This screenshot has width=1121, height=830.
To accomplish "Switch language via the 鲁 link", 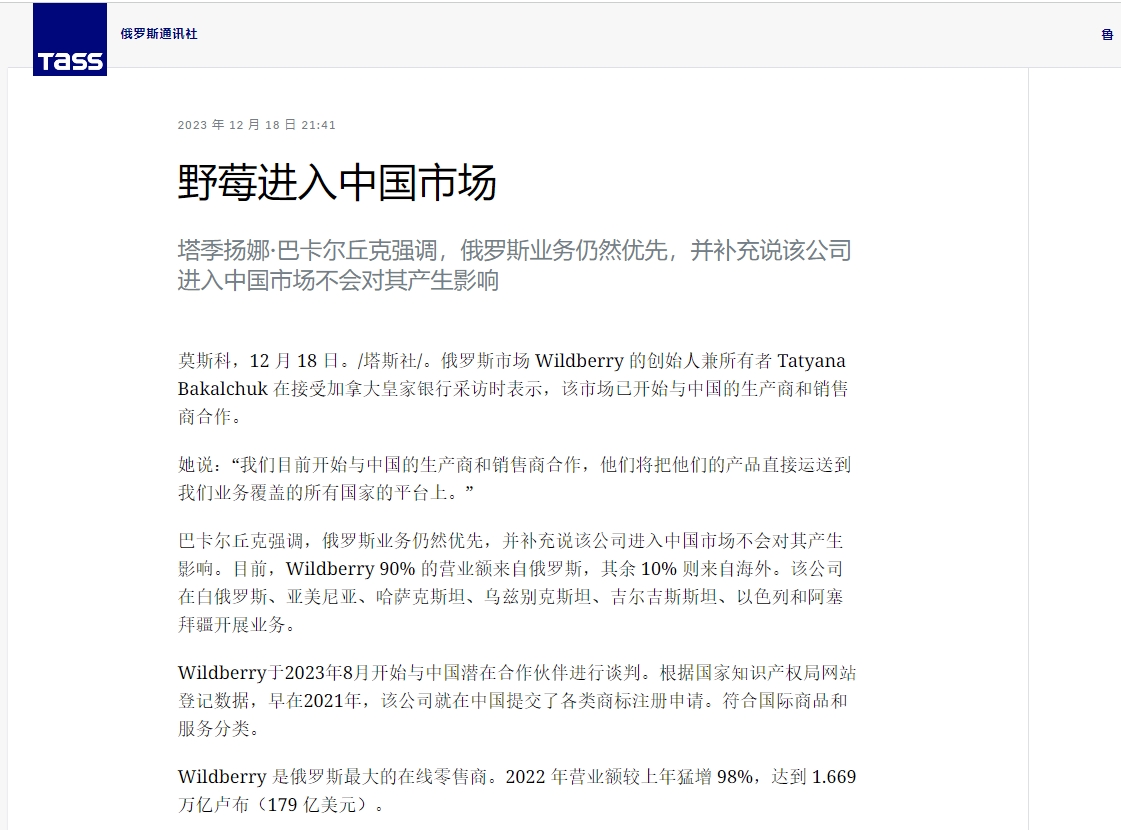I will coord(1107,35).
